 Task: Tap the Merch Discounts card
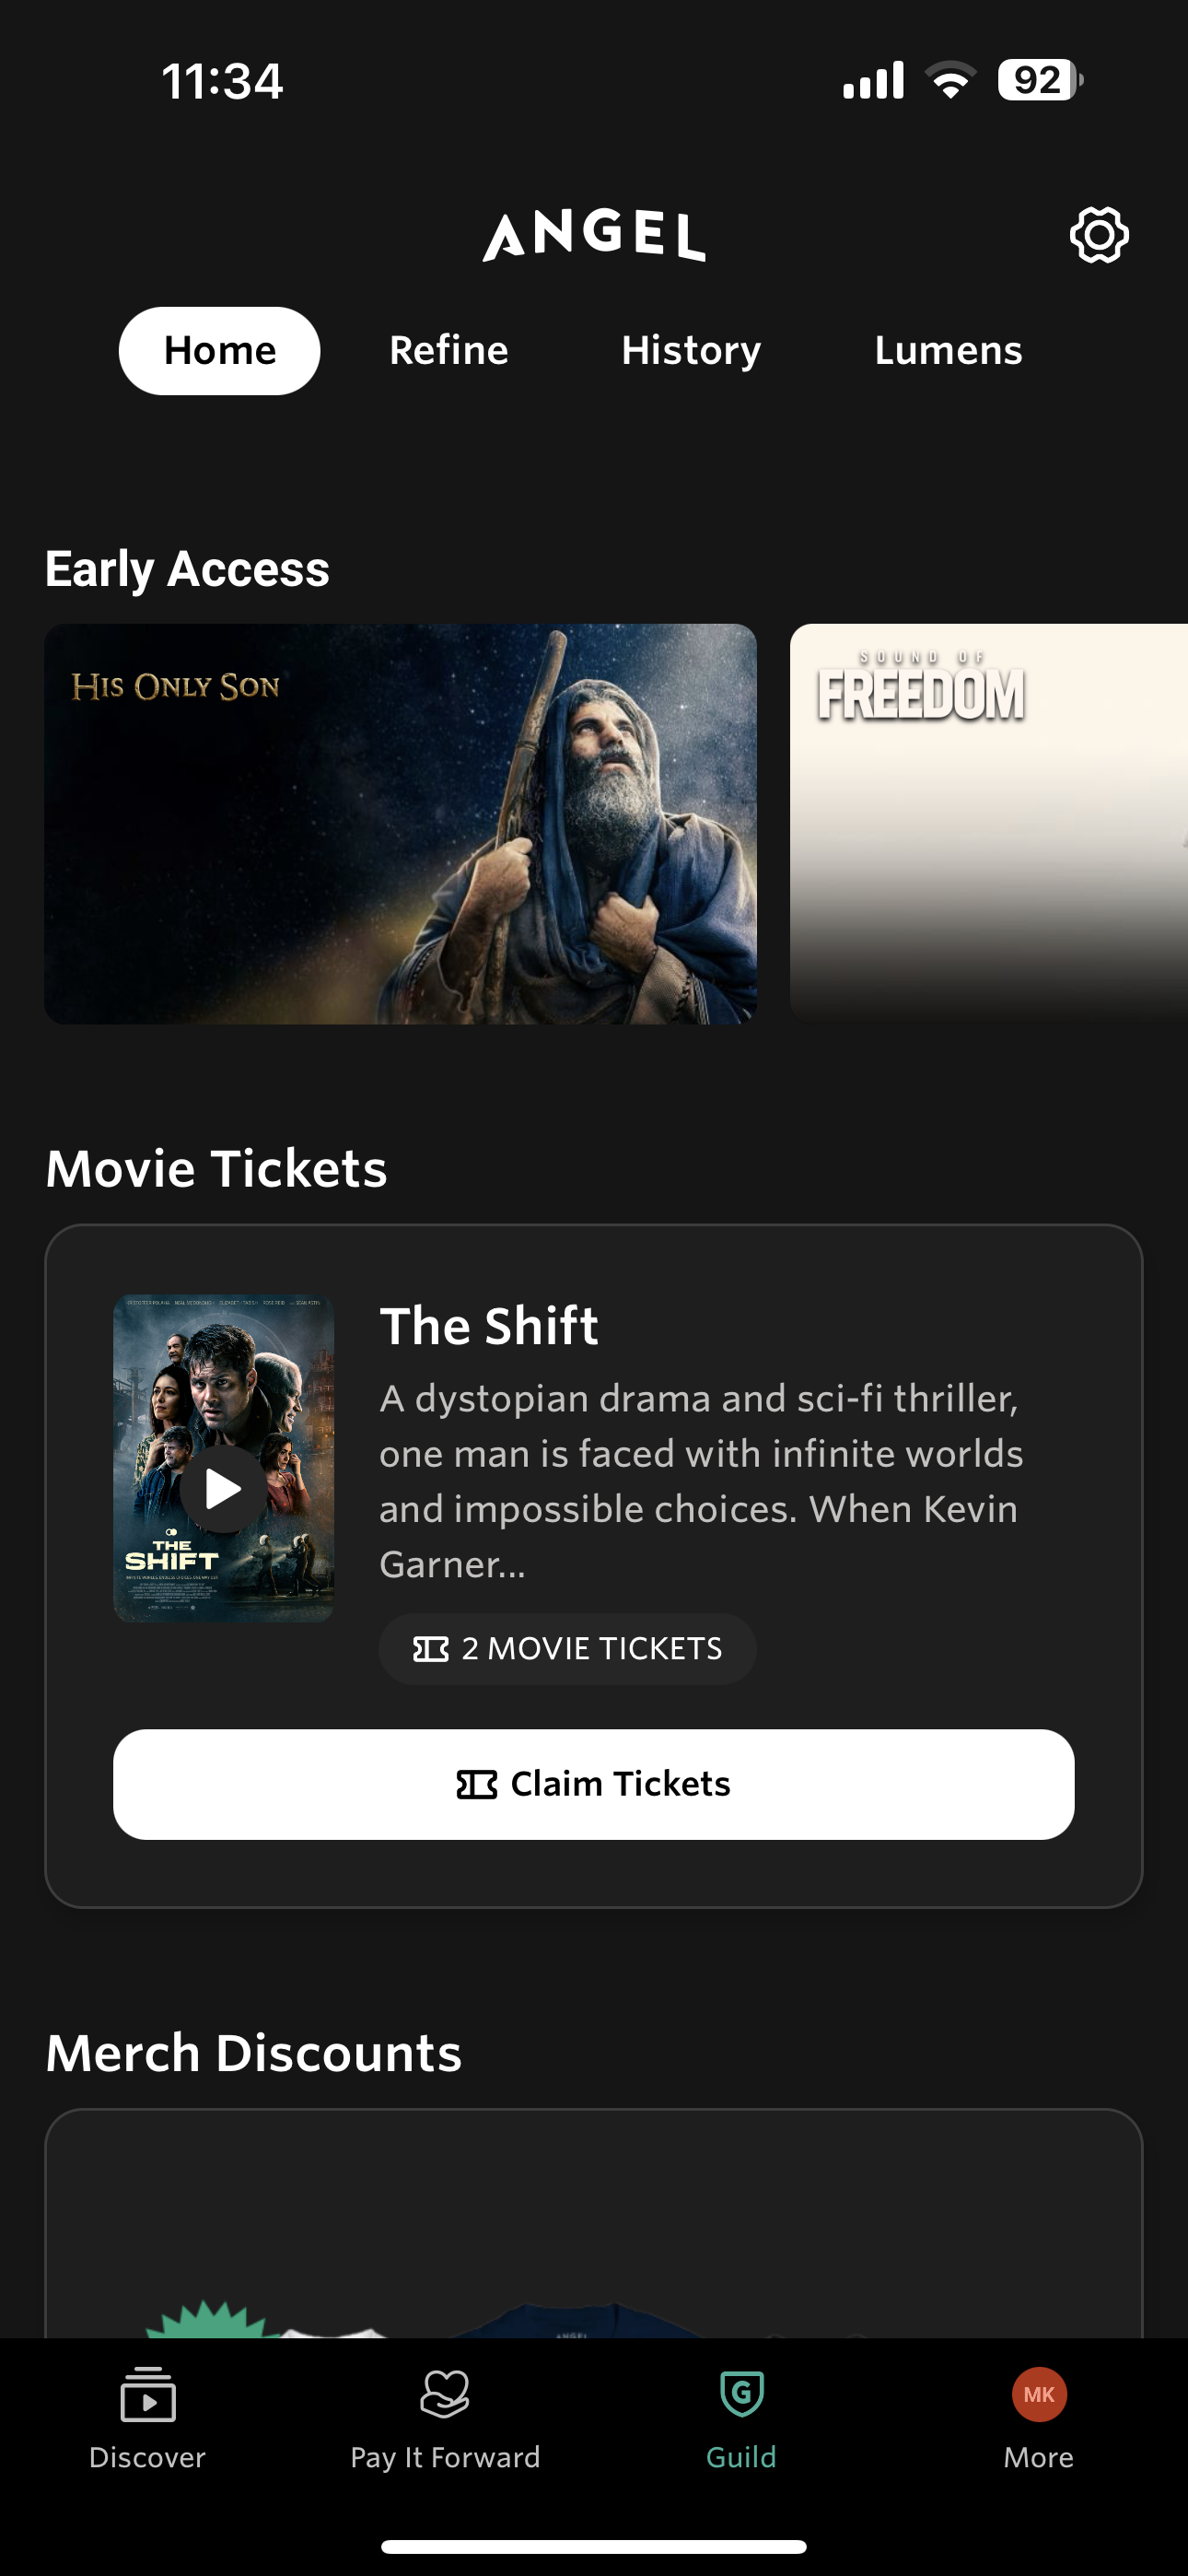tap(594, 2224)
